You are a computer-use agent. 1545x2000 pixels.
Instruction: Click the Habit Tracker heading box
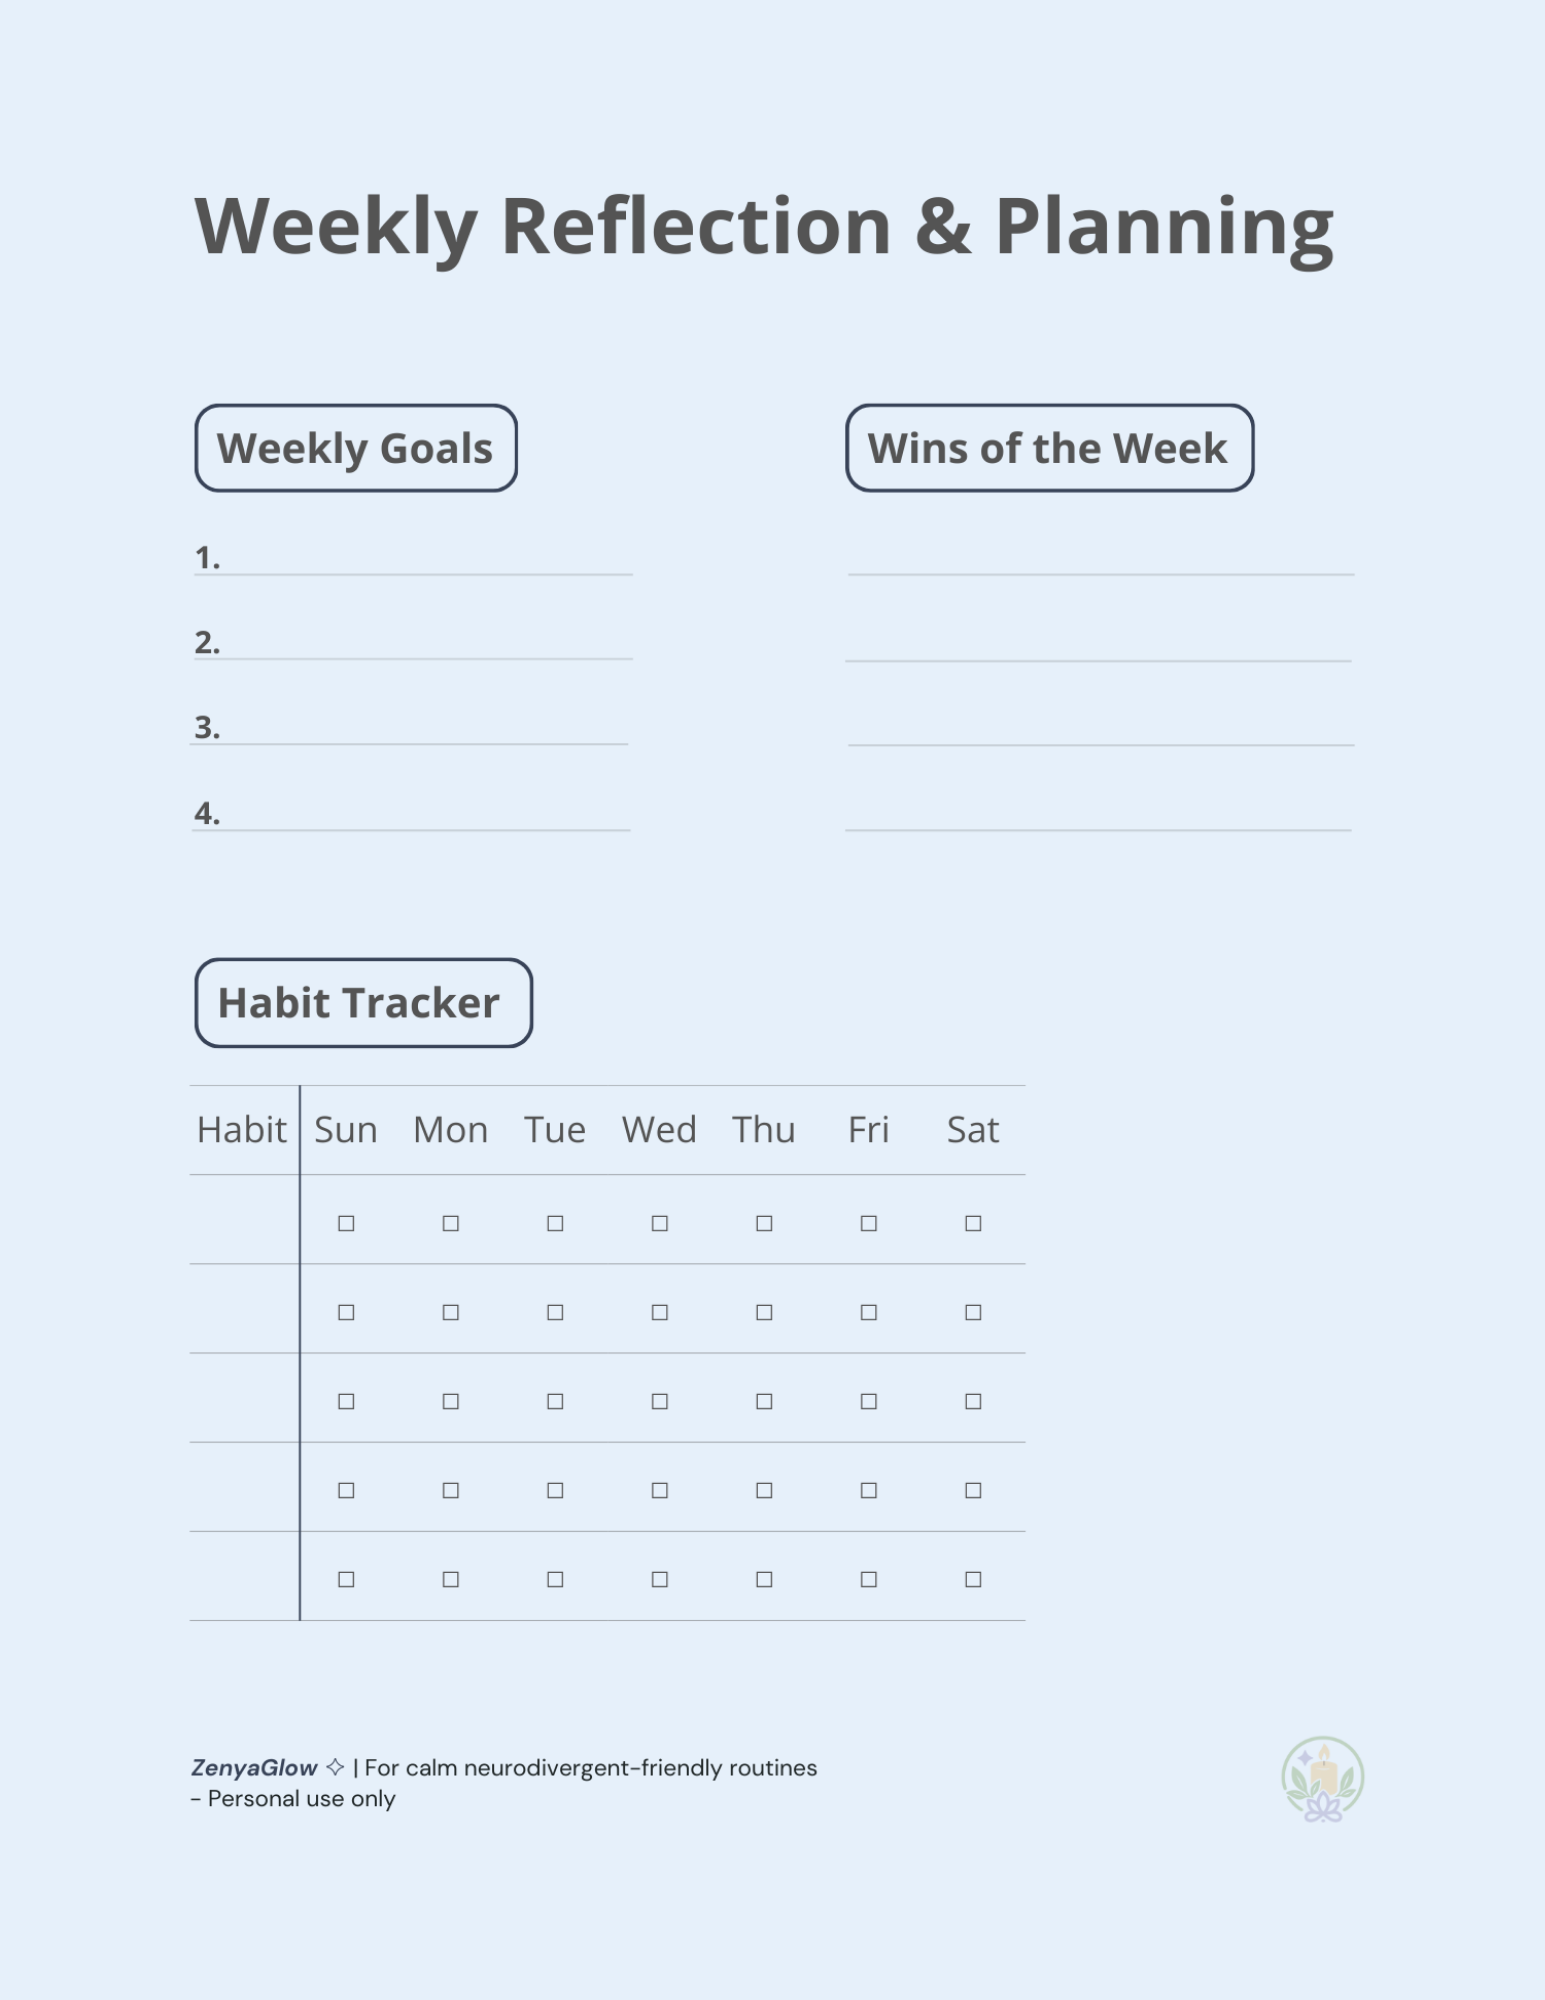[x=363, y=1003]
